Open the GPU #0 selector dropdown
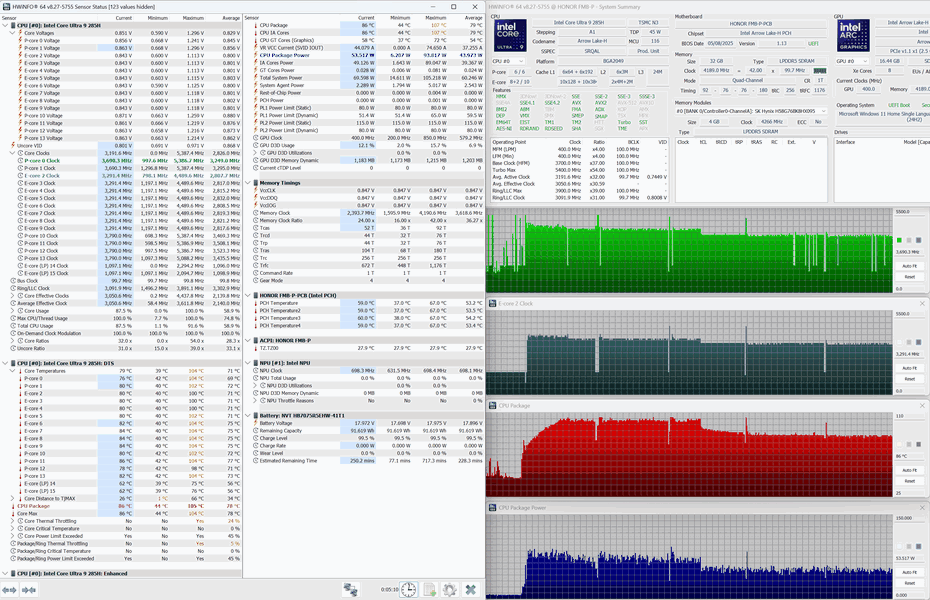 click(x=852, y=61)
